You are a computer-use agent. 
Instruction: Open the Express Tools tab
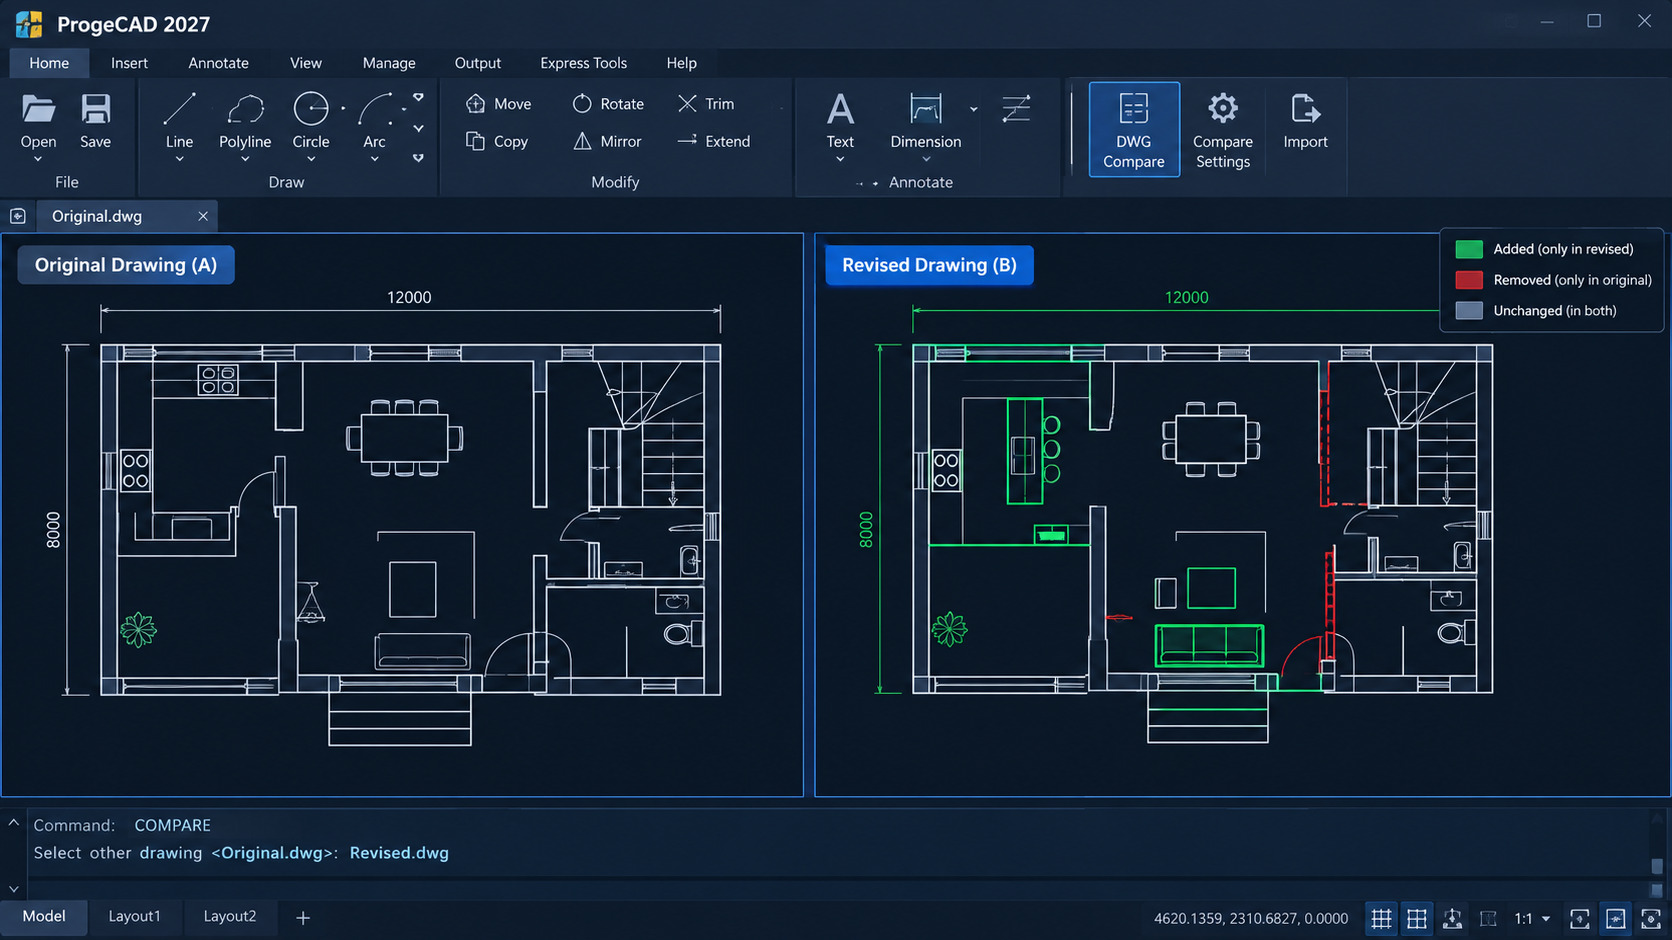pos(583,63)
